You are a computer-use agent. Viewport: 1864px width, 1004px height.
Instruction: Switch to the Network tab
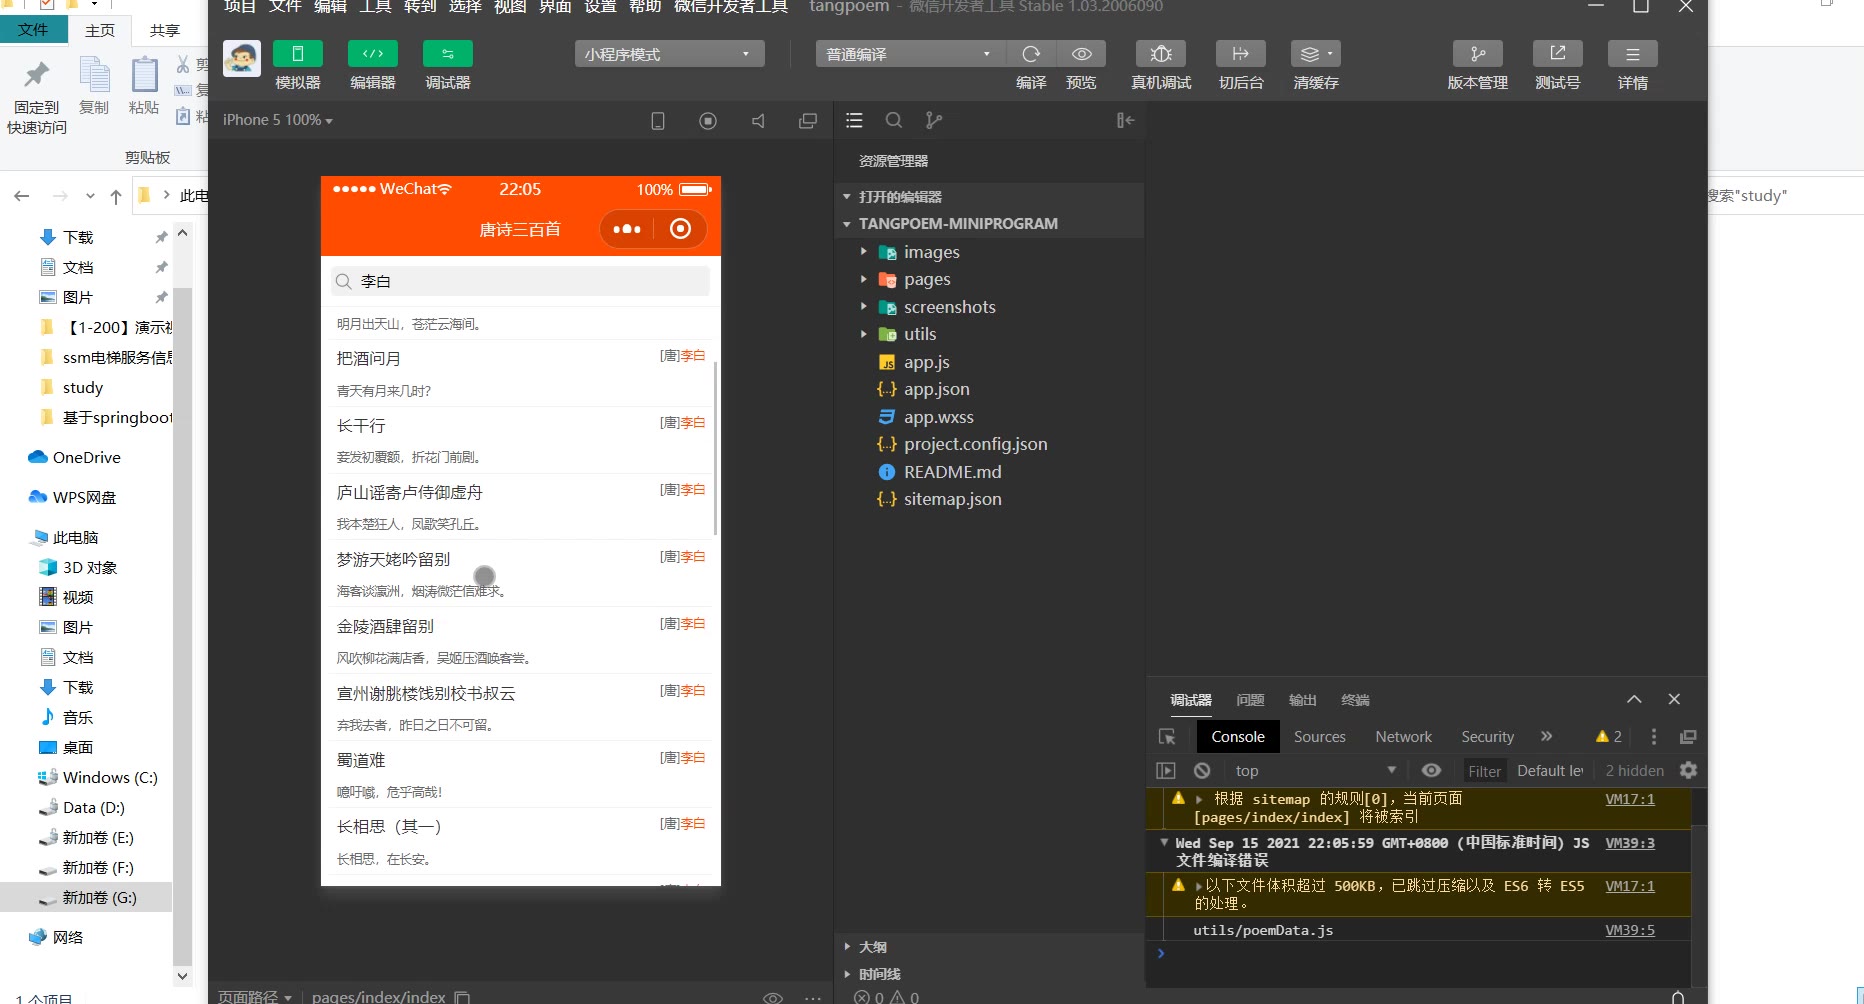[x=1403, y=737]
